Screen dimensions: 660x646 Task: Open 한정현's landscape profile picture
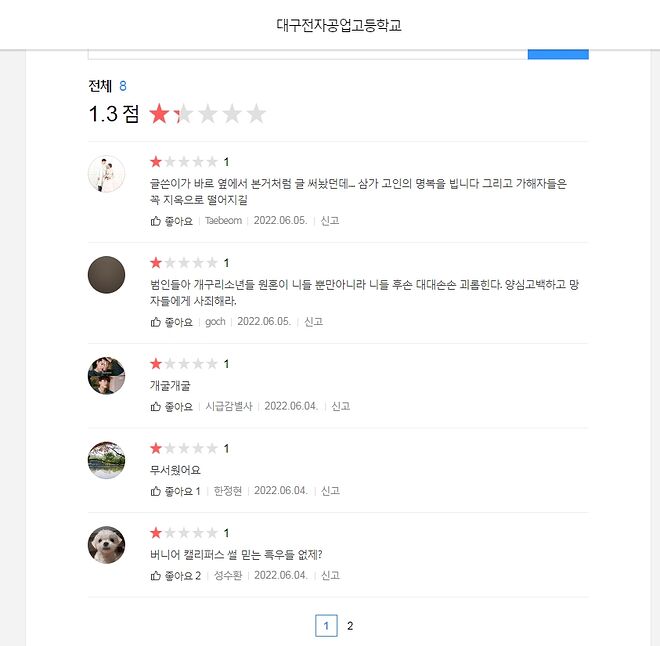[106, 460]
